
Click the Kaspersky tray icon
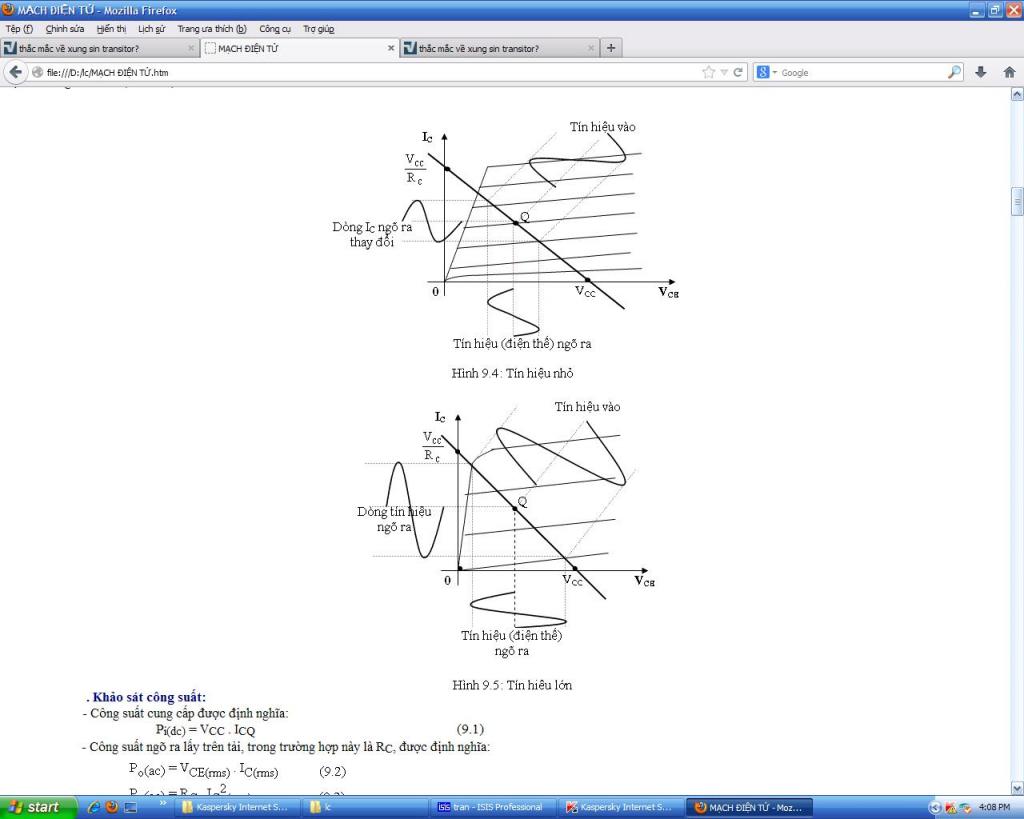click(x=950, y=808)
